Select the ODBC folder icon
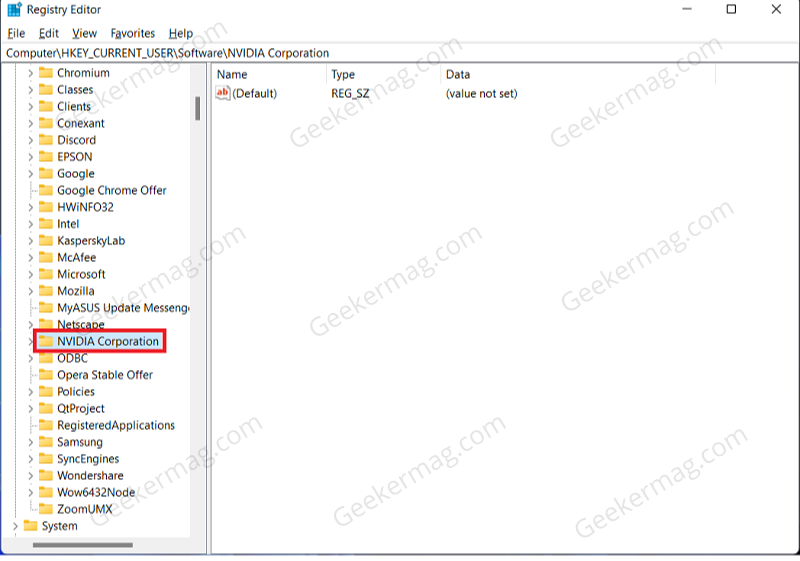This screenshot has width=800, height=561. [x=46, y=358]
